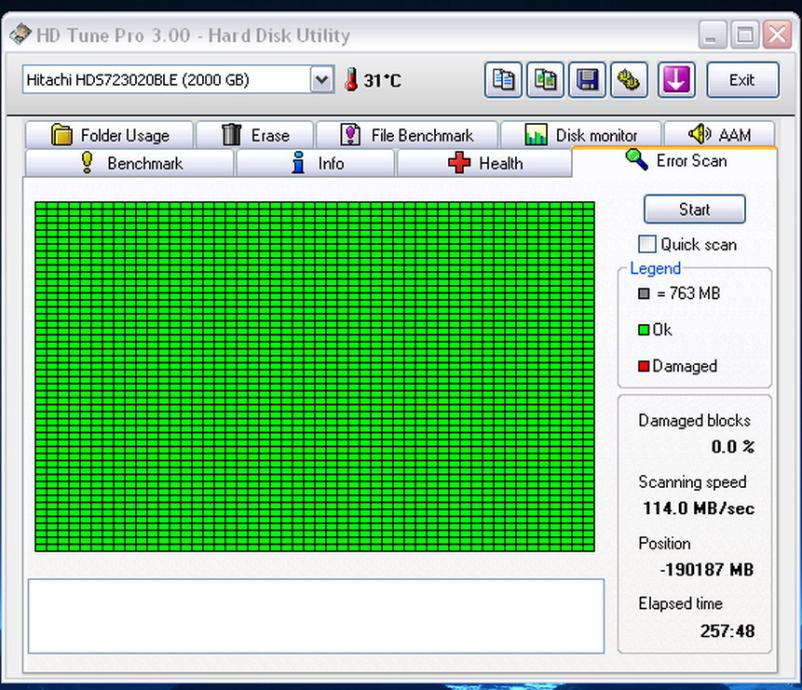Image resolution: width=802 pixels, height=690 pixels.
Task: Switch to the Folder Usage tab
Action: 109,135
